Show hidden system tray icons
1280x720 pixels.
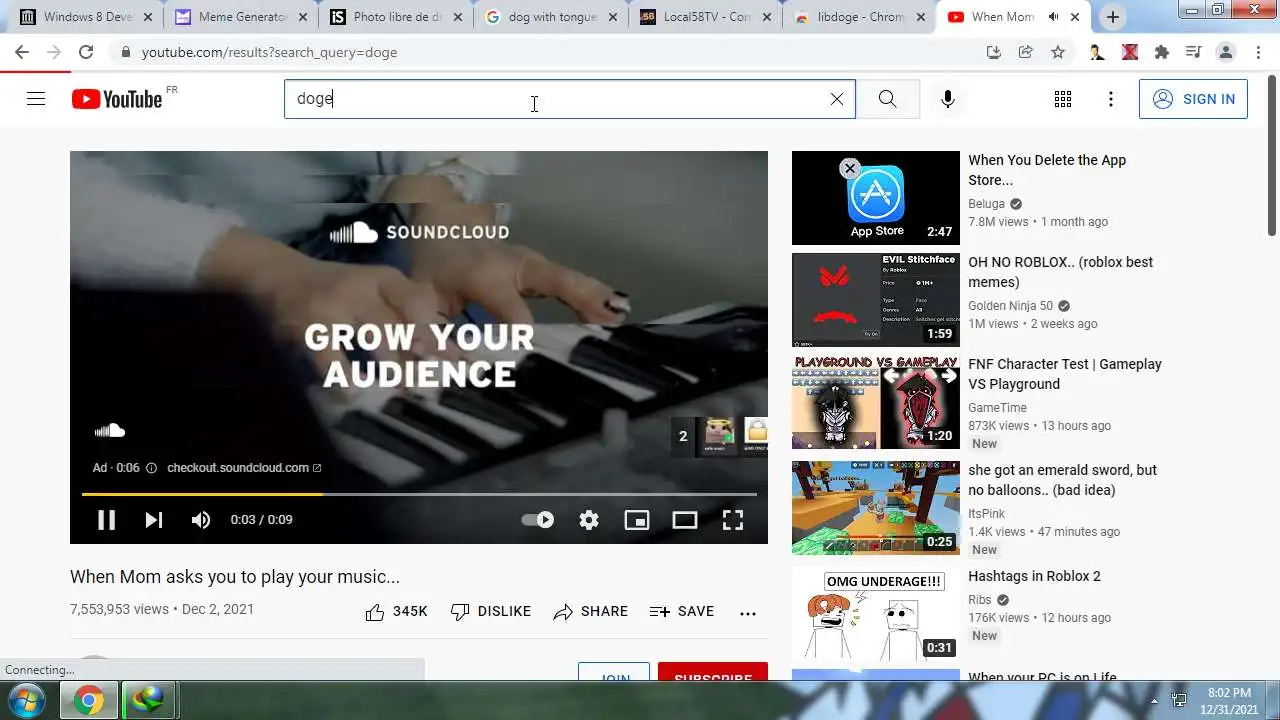click(1154, 700)
